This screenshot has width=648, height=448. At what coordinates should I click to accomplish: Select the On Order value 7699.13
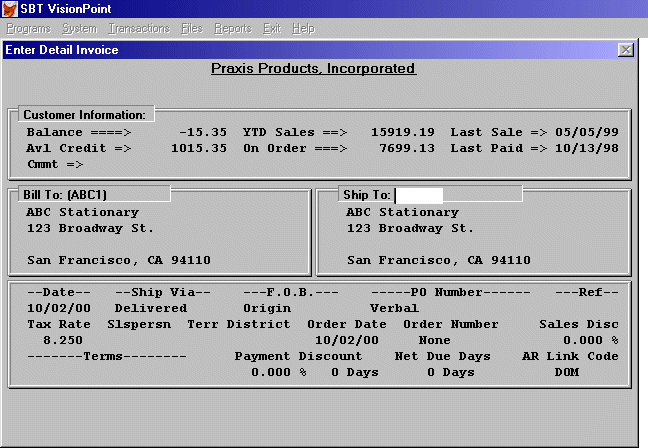(x=407, y=148)
